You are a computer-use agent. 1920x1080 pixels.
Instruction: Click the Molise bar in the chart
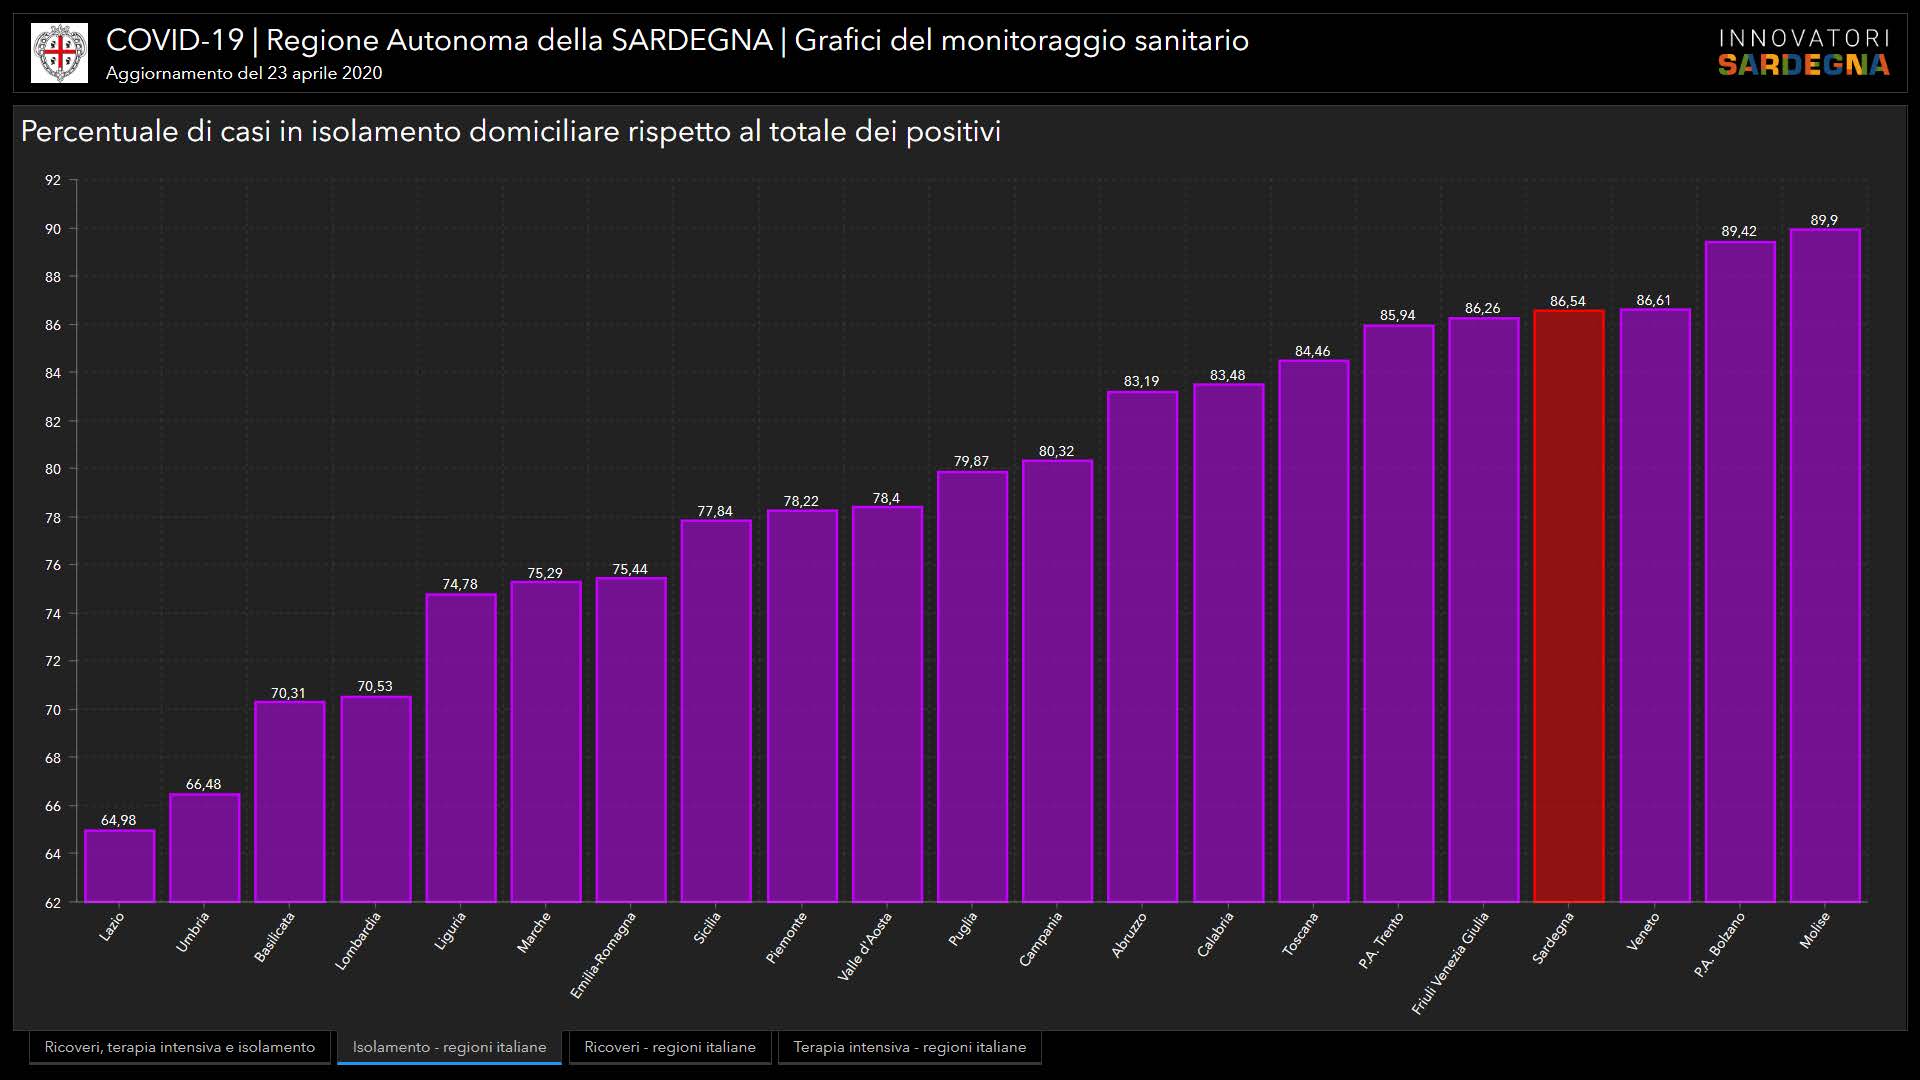coord(1824,566)
